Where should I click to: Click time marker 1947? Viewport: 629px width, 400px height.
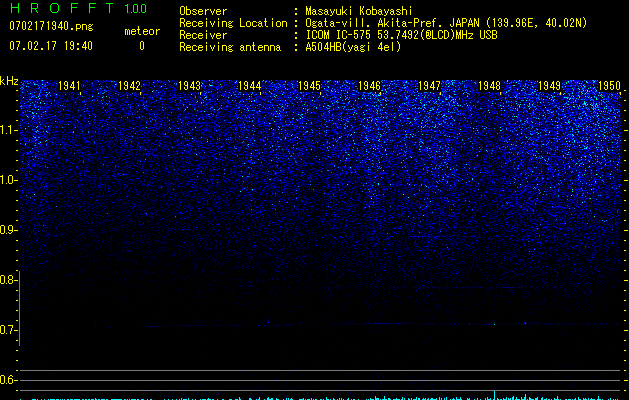pyautogui.click(x=429, y=86)
